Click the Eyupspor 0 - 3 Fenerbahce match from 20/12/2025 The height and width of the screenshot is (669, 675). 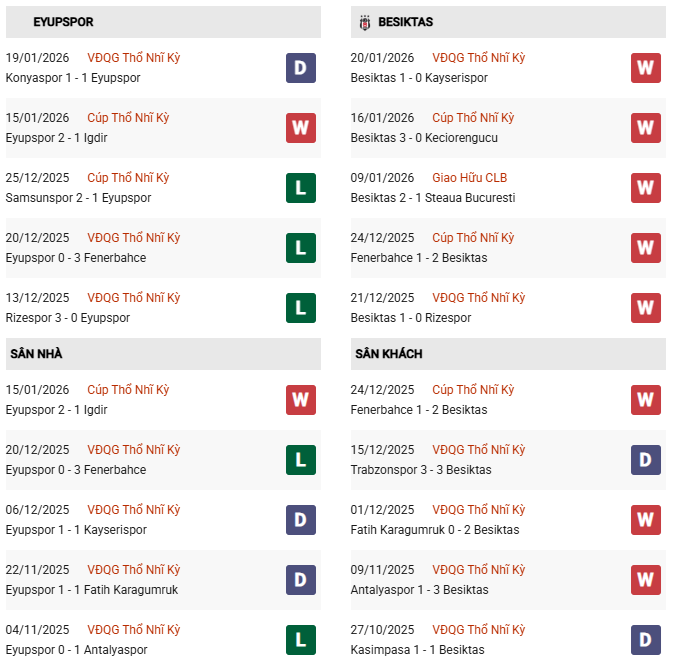tap(76, 258)
